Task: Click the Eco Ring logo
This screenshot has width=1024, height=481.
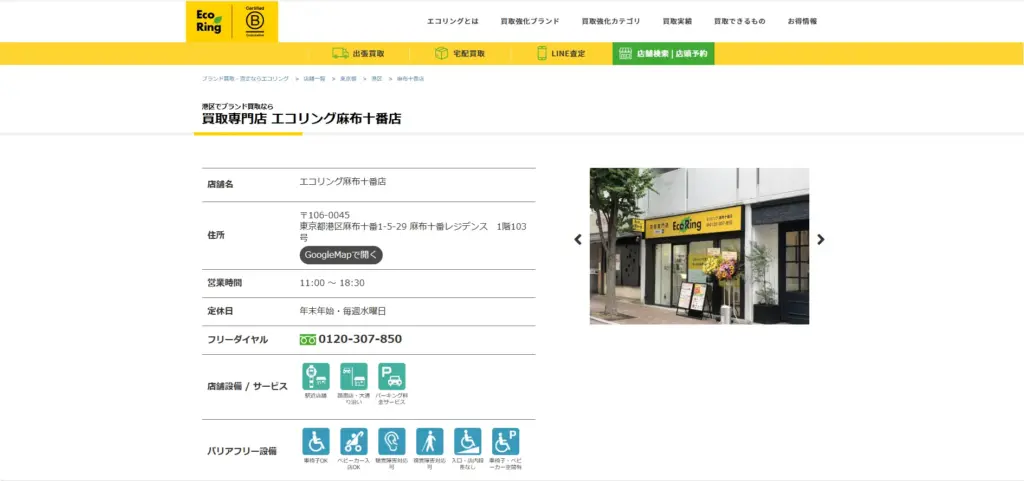Action: pos(208,21)
